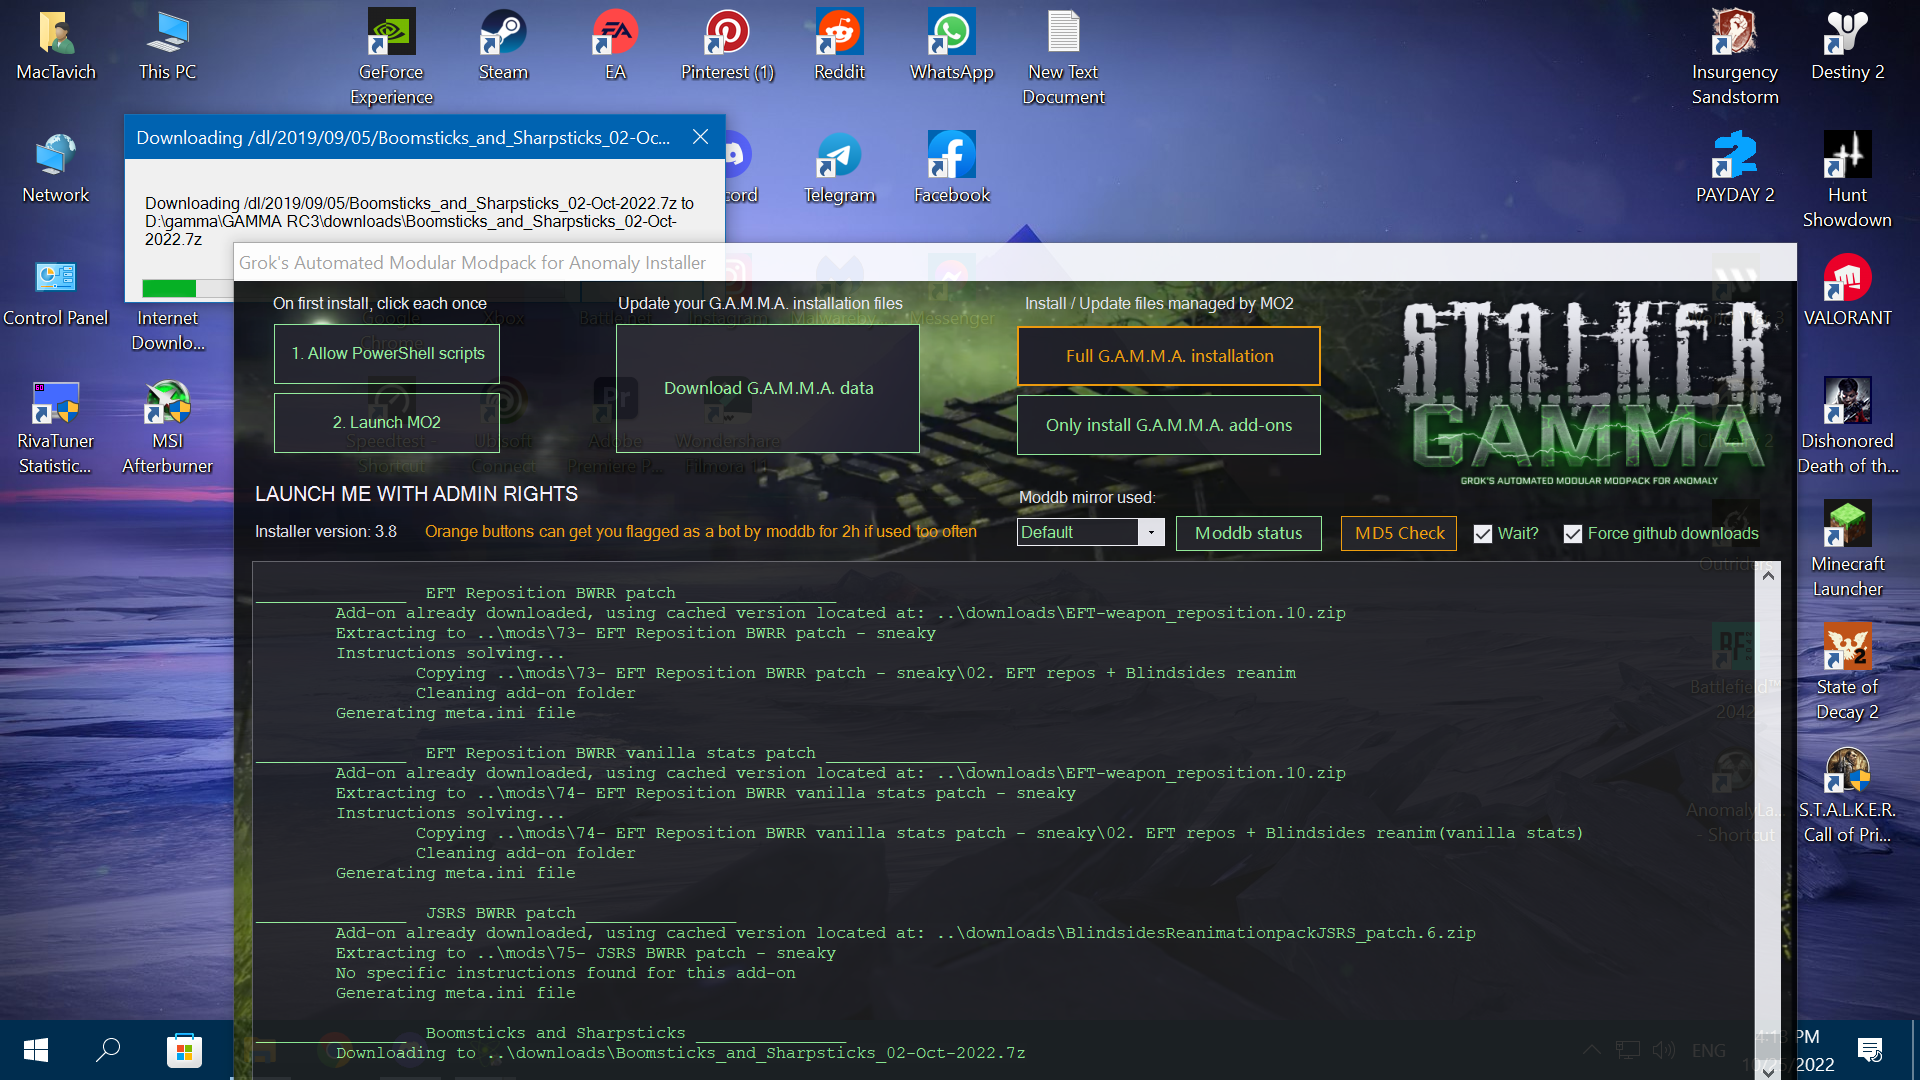
Task: Open the Minecraft Launcher icon
Action: [1847, 550]
